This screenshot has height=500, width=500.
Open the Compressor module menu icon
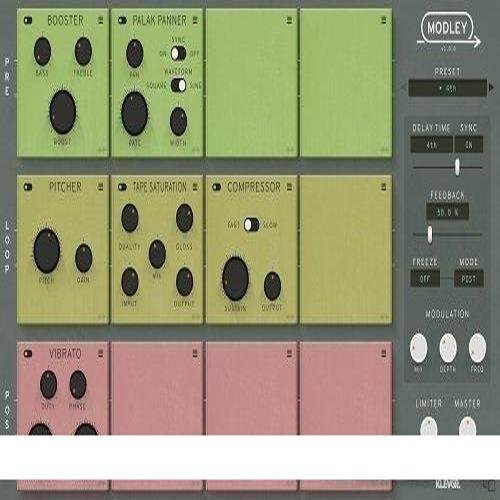pyautogui.click(x=289, y=187)
